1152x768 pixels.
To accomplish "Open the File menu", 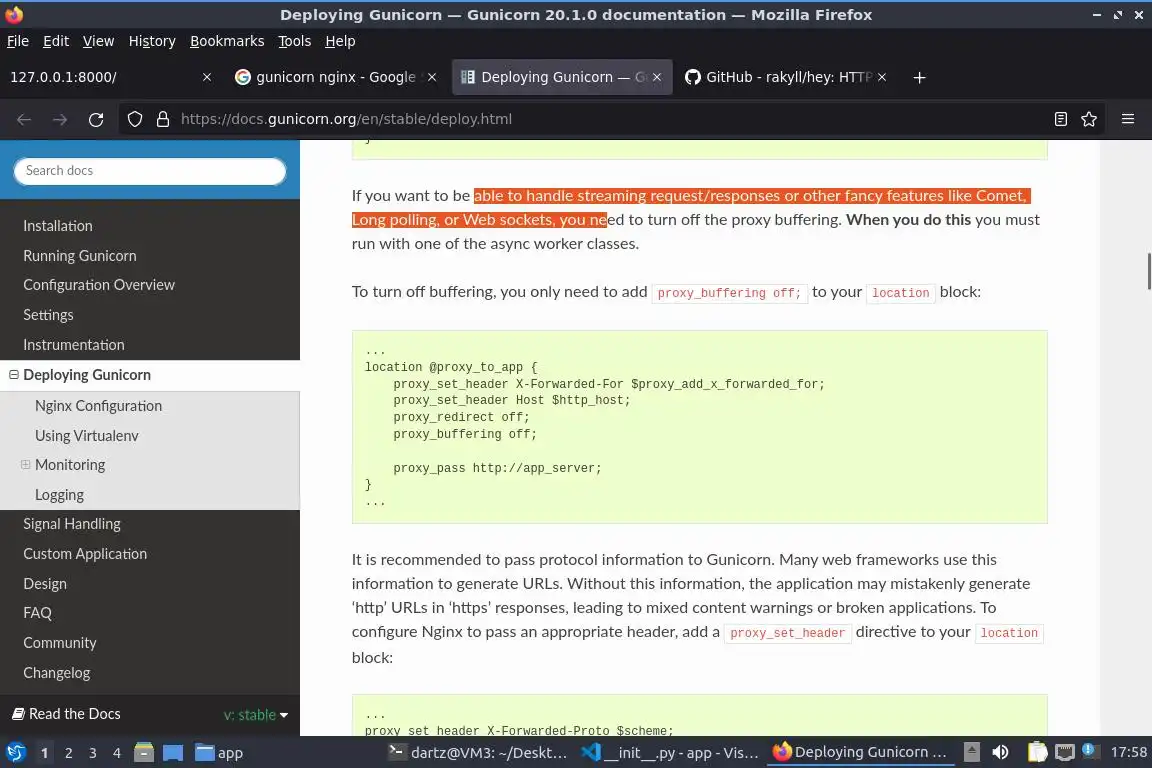I will 18,41.
